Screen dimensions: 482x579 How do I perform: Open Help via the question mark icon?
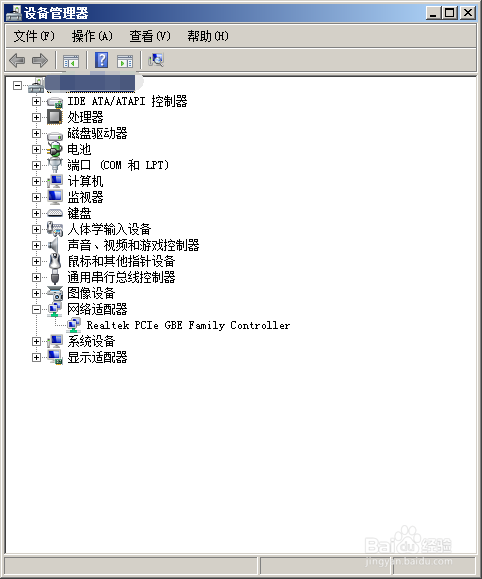[101, 60]
